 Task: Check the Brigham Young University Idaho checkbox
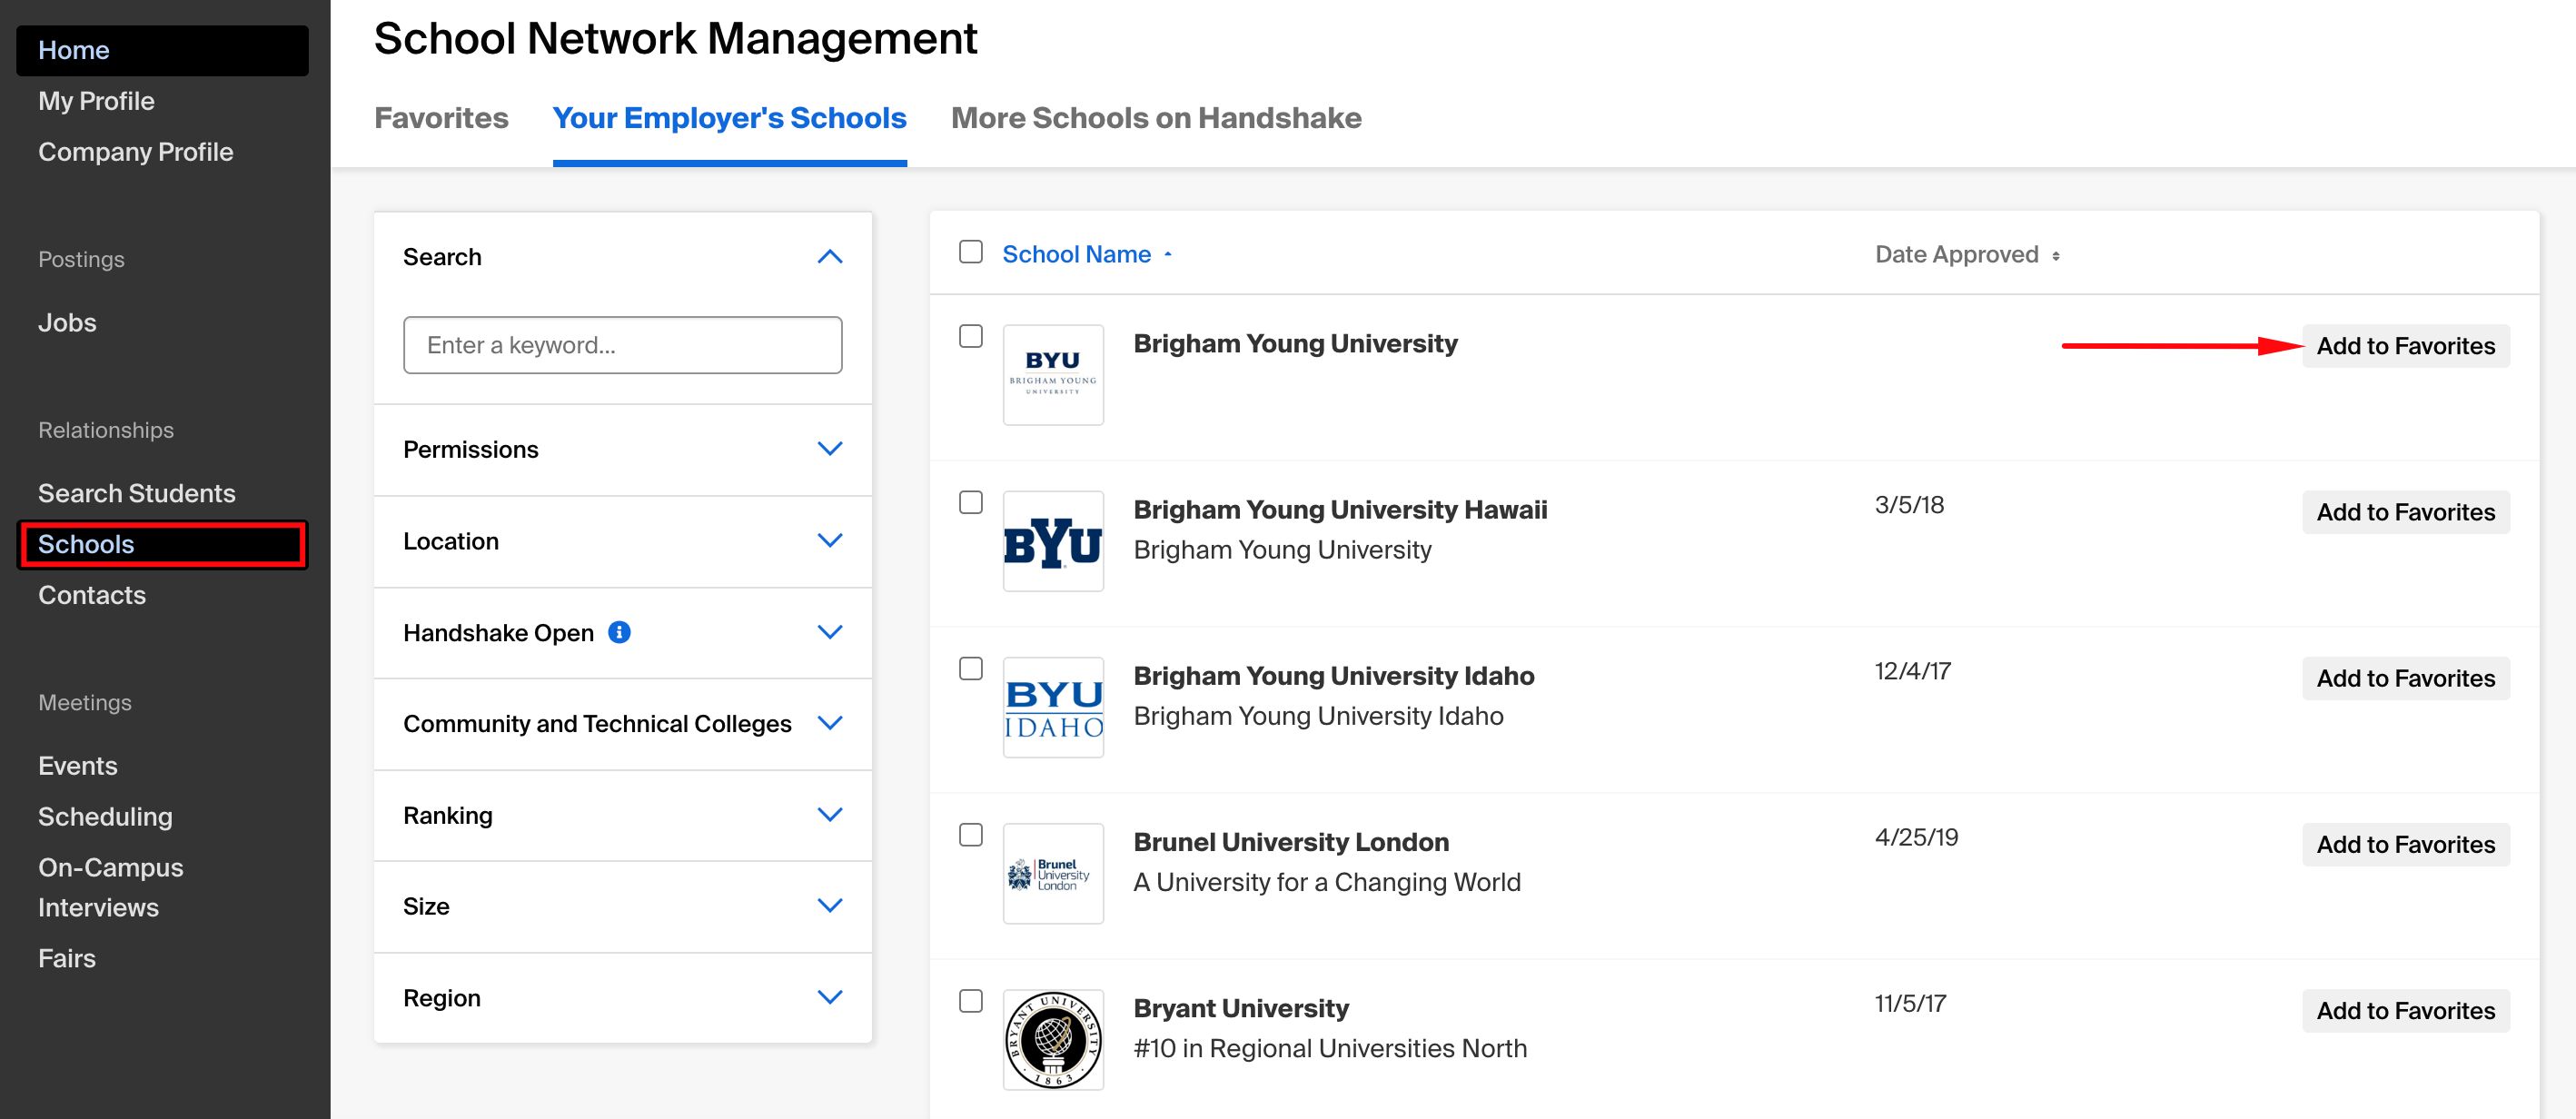tap(970, 668)
